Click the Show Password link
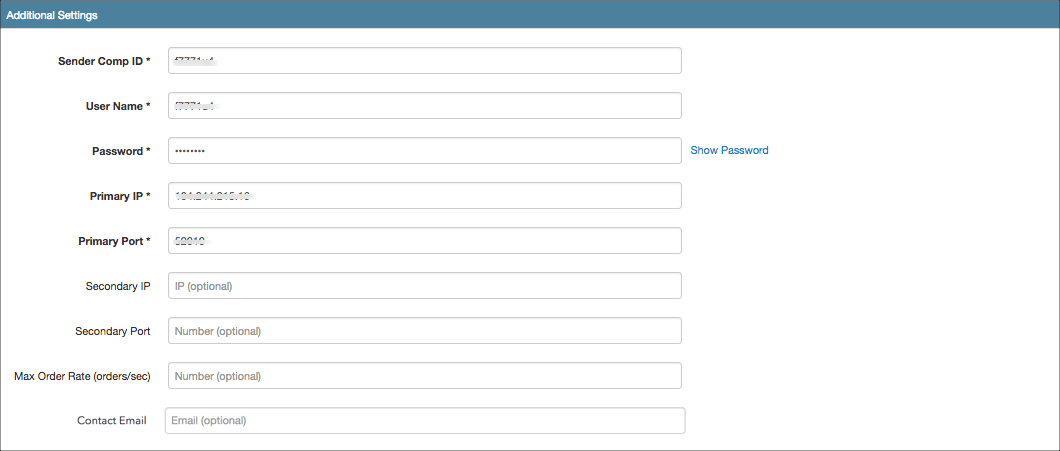Image resolution: width=1060 pixels, height=451 pixels. [729, 150]
